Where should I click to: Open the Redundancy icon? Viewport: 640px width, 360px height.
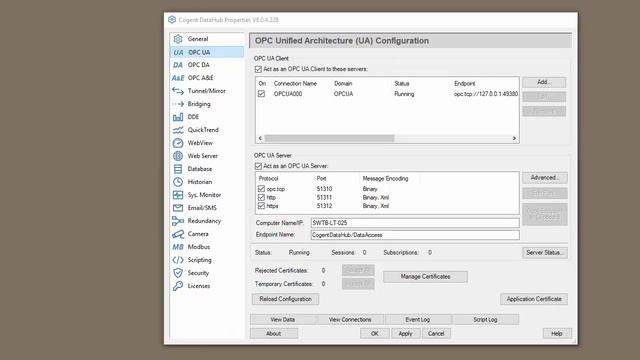click(x=178, y=221)
